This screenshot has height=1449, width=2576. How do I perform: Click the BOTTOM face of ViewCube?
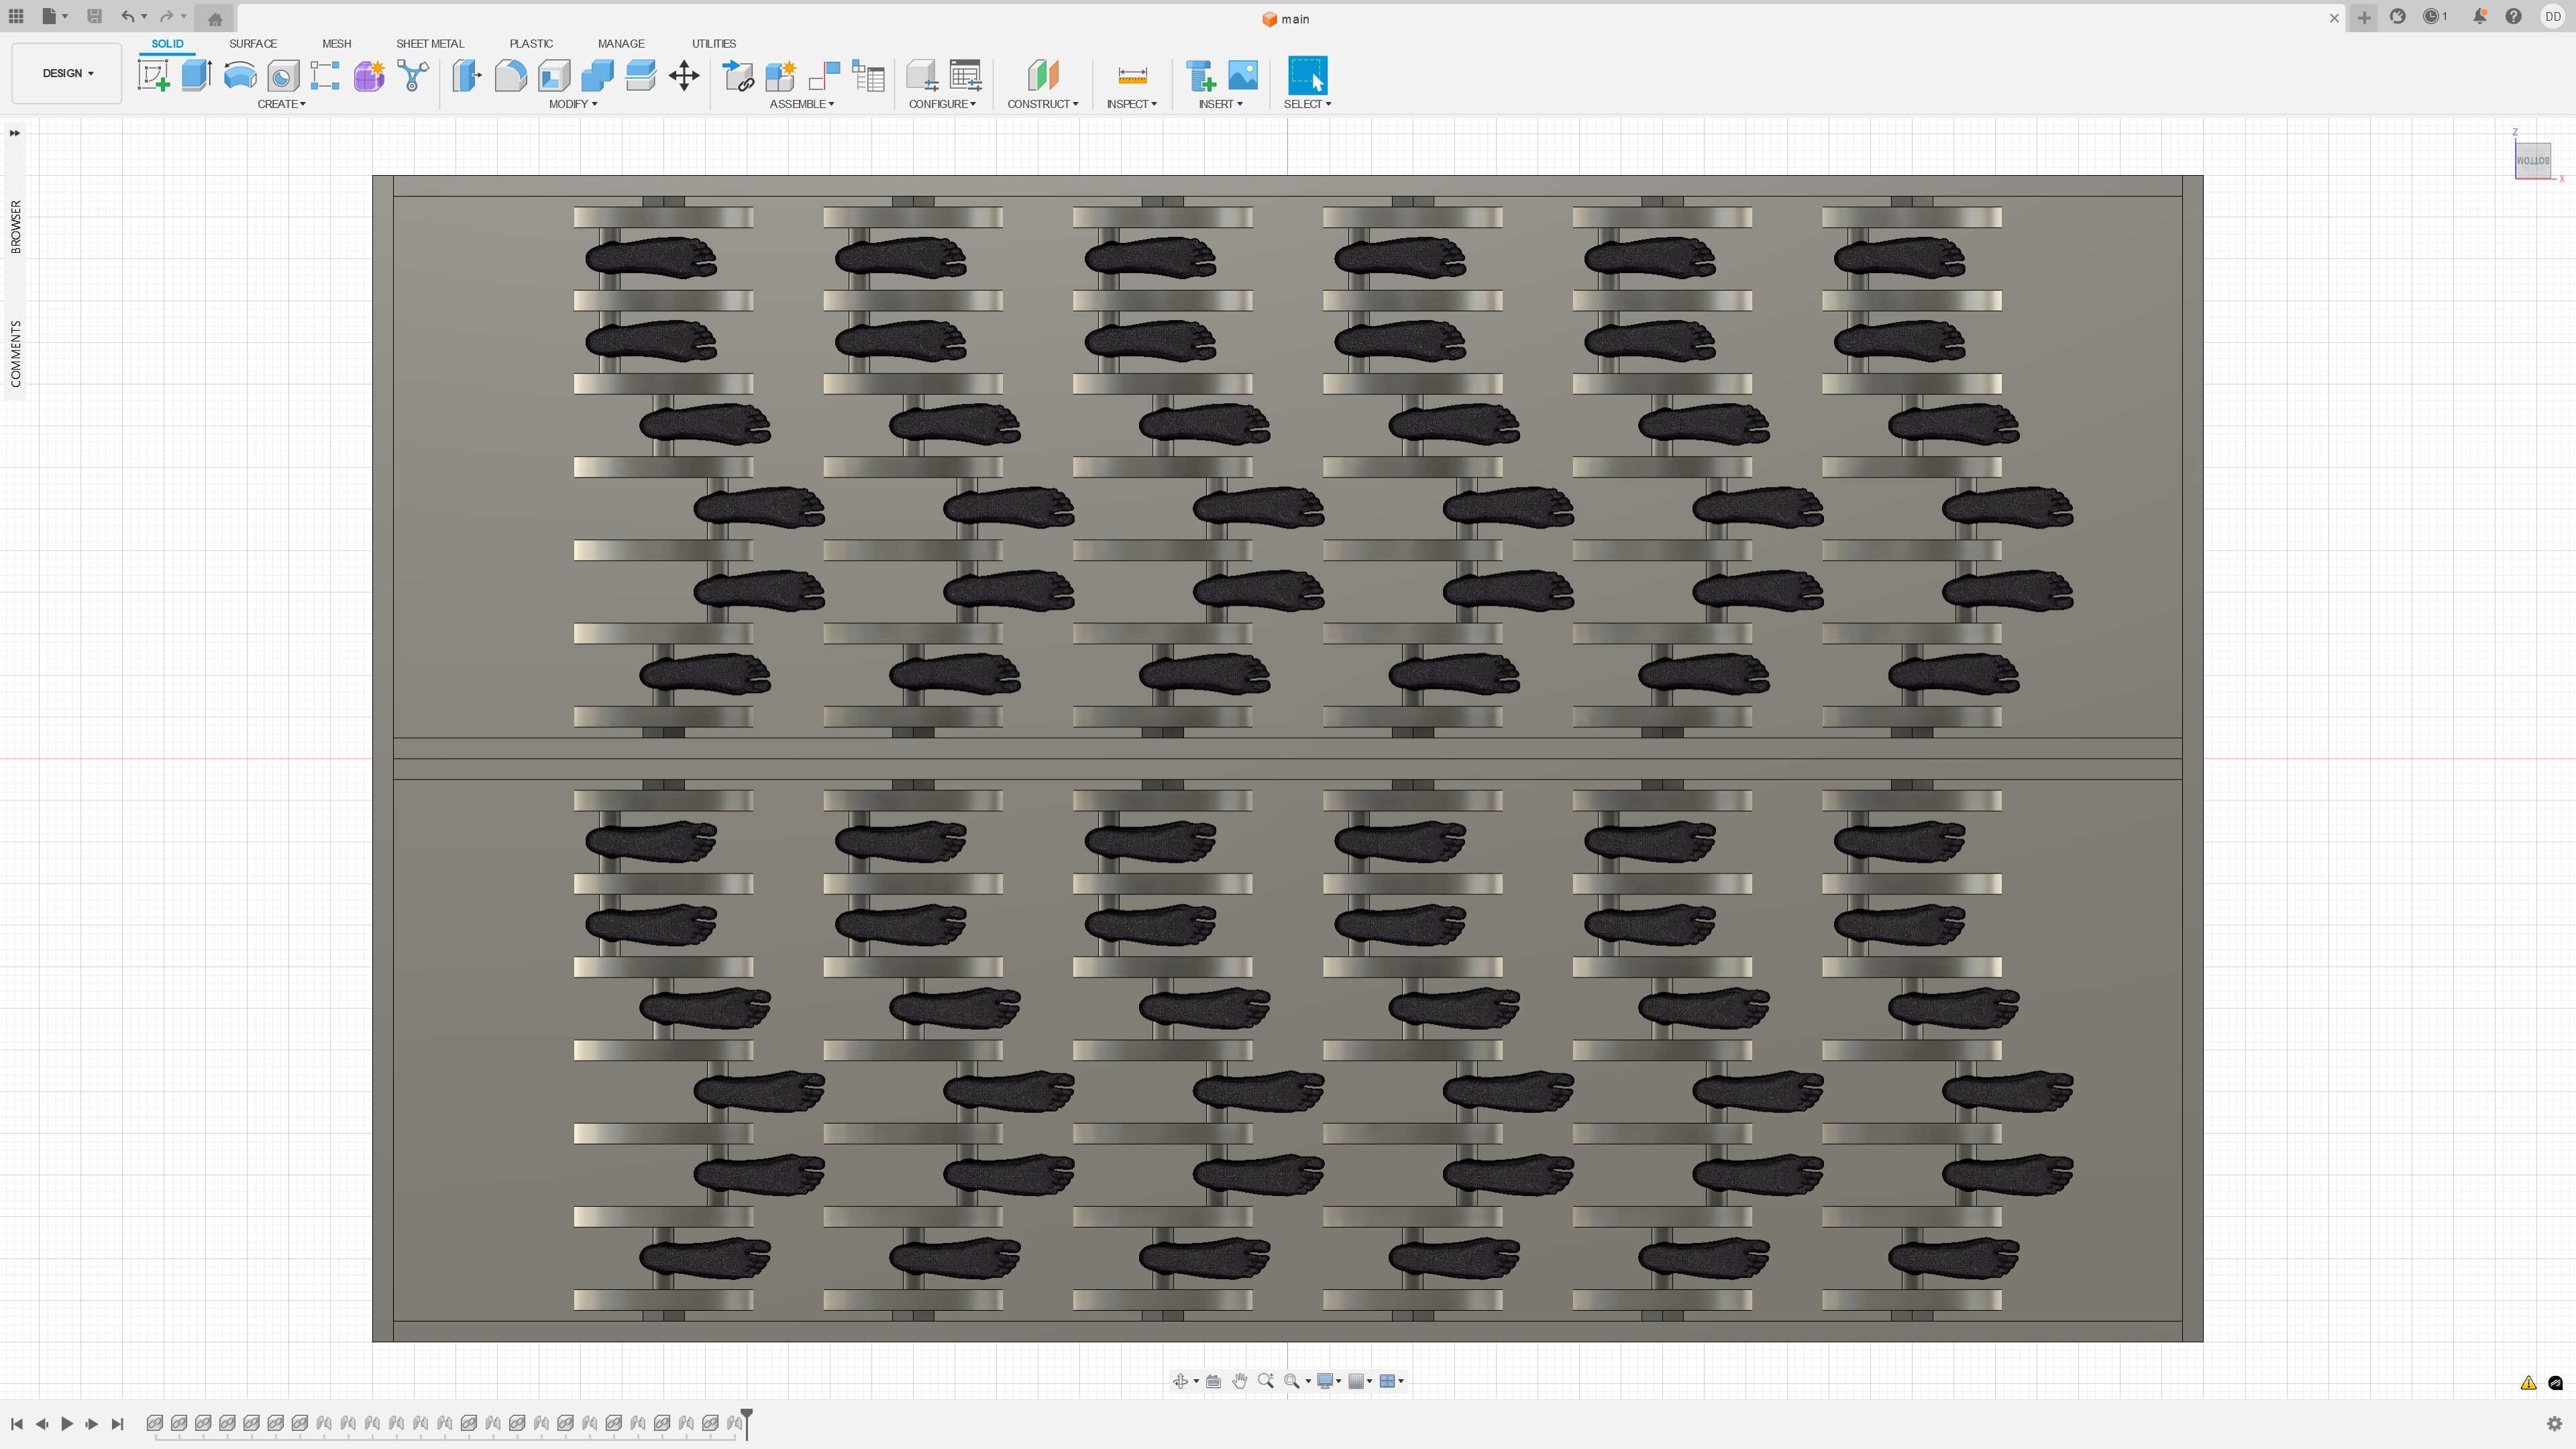click(2532, 161)
